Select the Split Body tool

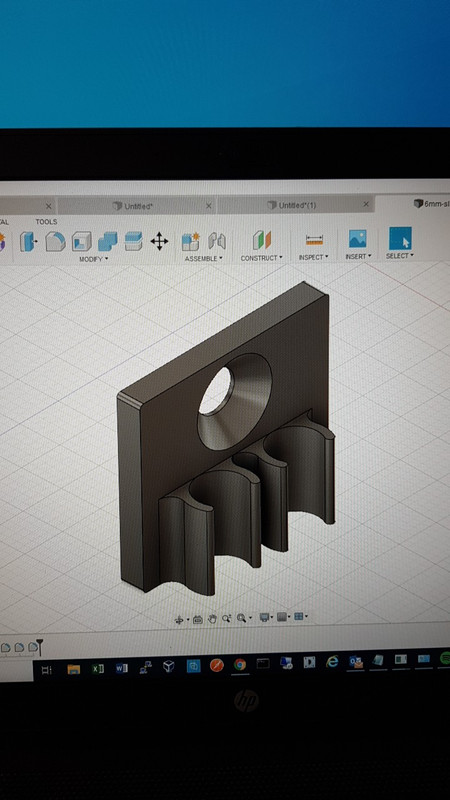coord(133,241)
